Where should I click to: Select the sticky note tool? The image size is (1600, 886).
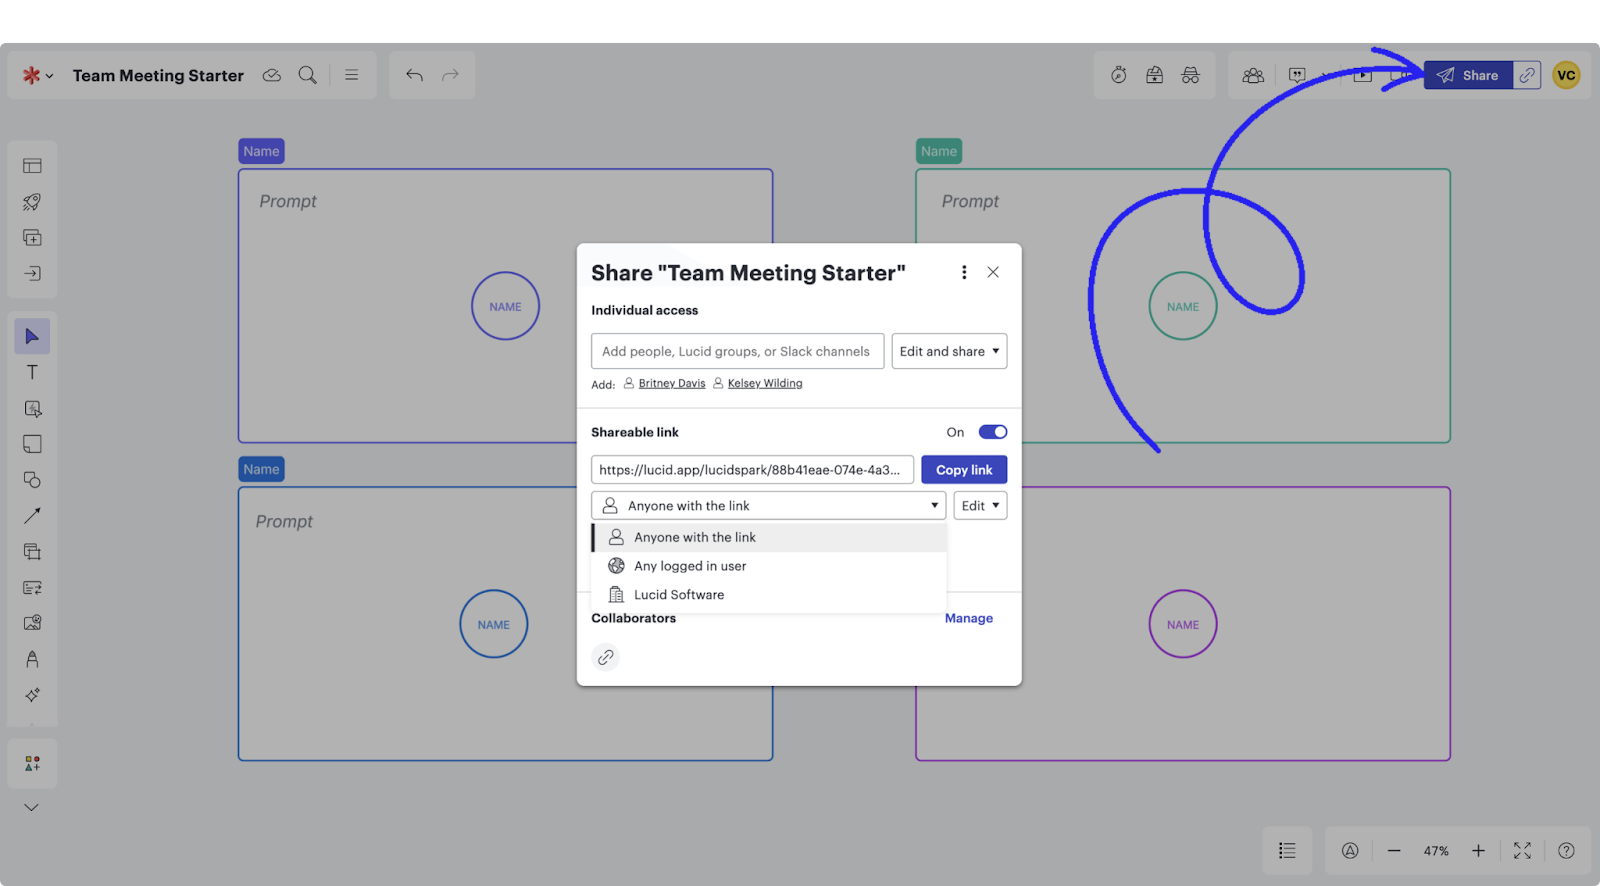pyautogui.click(x=32, y=444)
